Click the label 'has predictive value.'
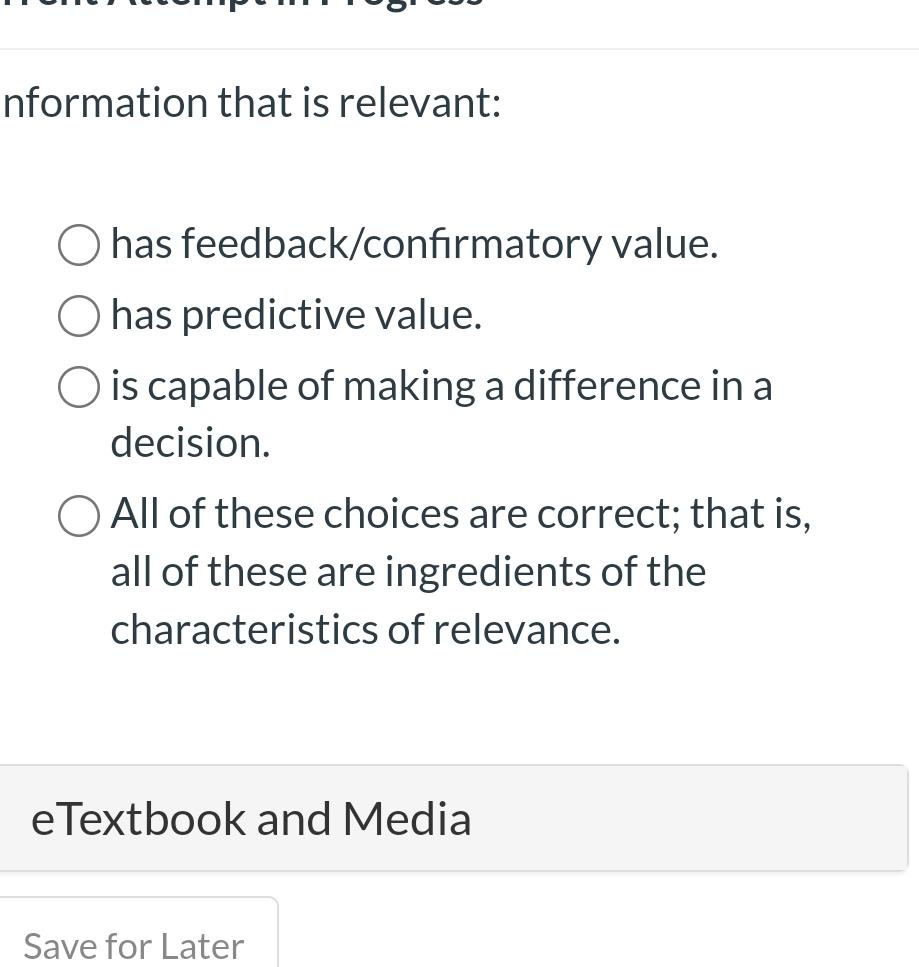This screenshot has width=919, height=967. pyautogui.click(x=296, y=314)
